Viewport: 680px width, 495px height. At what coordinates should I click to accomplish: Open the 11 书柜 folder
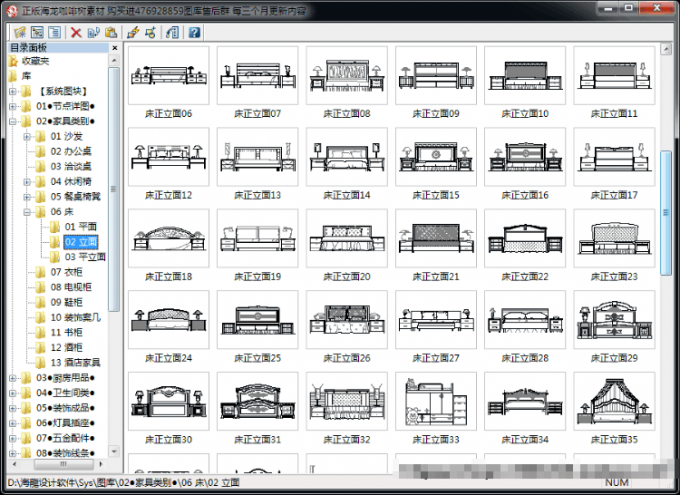point(66,333)
